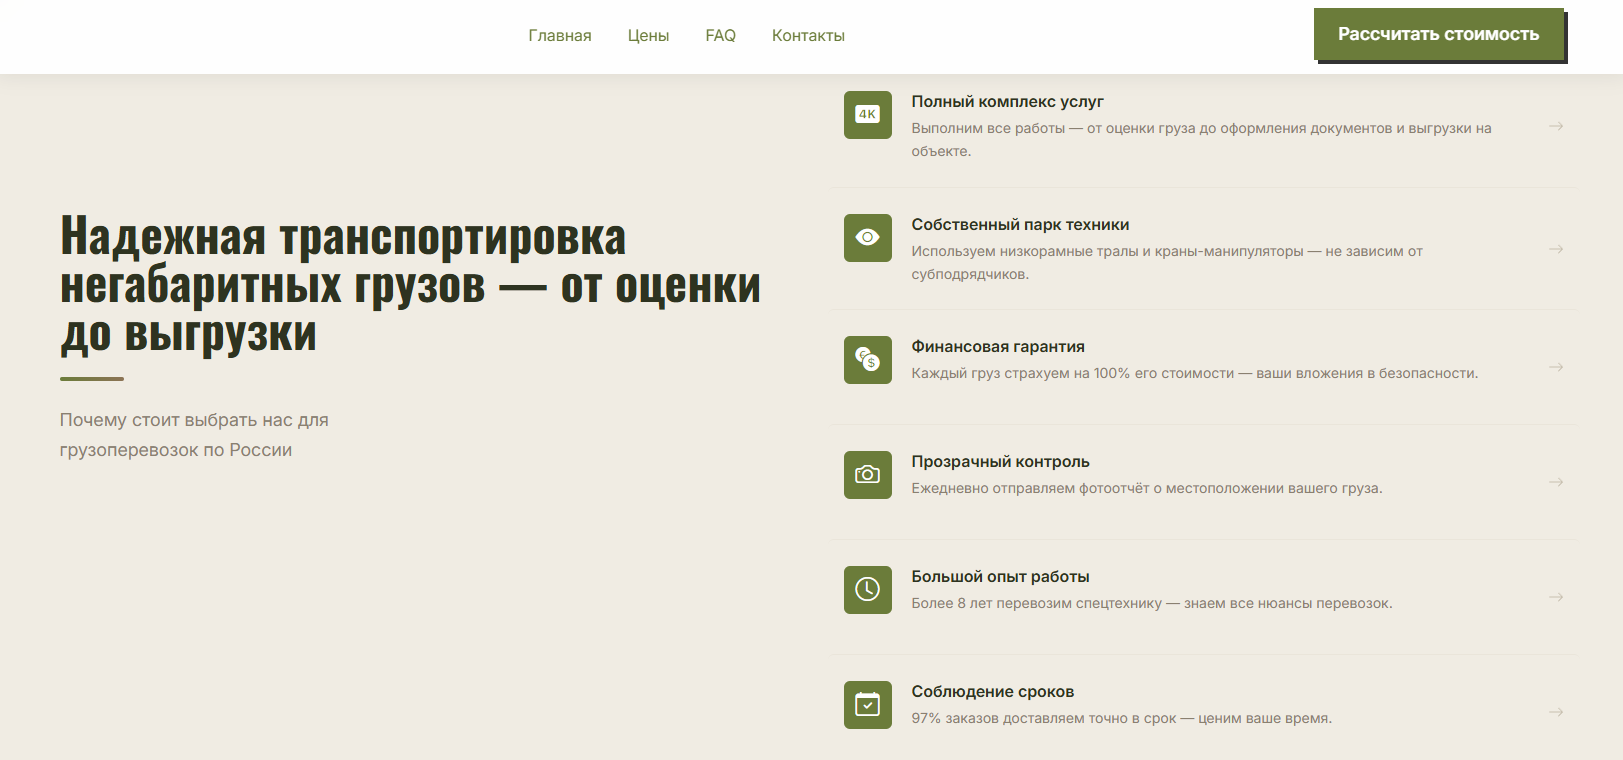The height and width of the screenshot is (760, 1623).
Task: Expand the Полный комплекс услуг arrow
Action: (x=1556, y=126)
